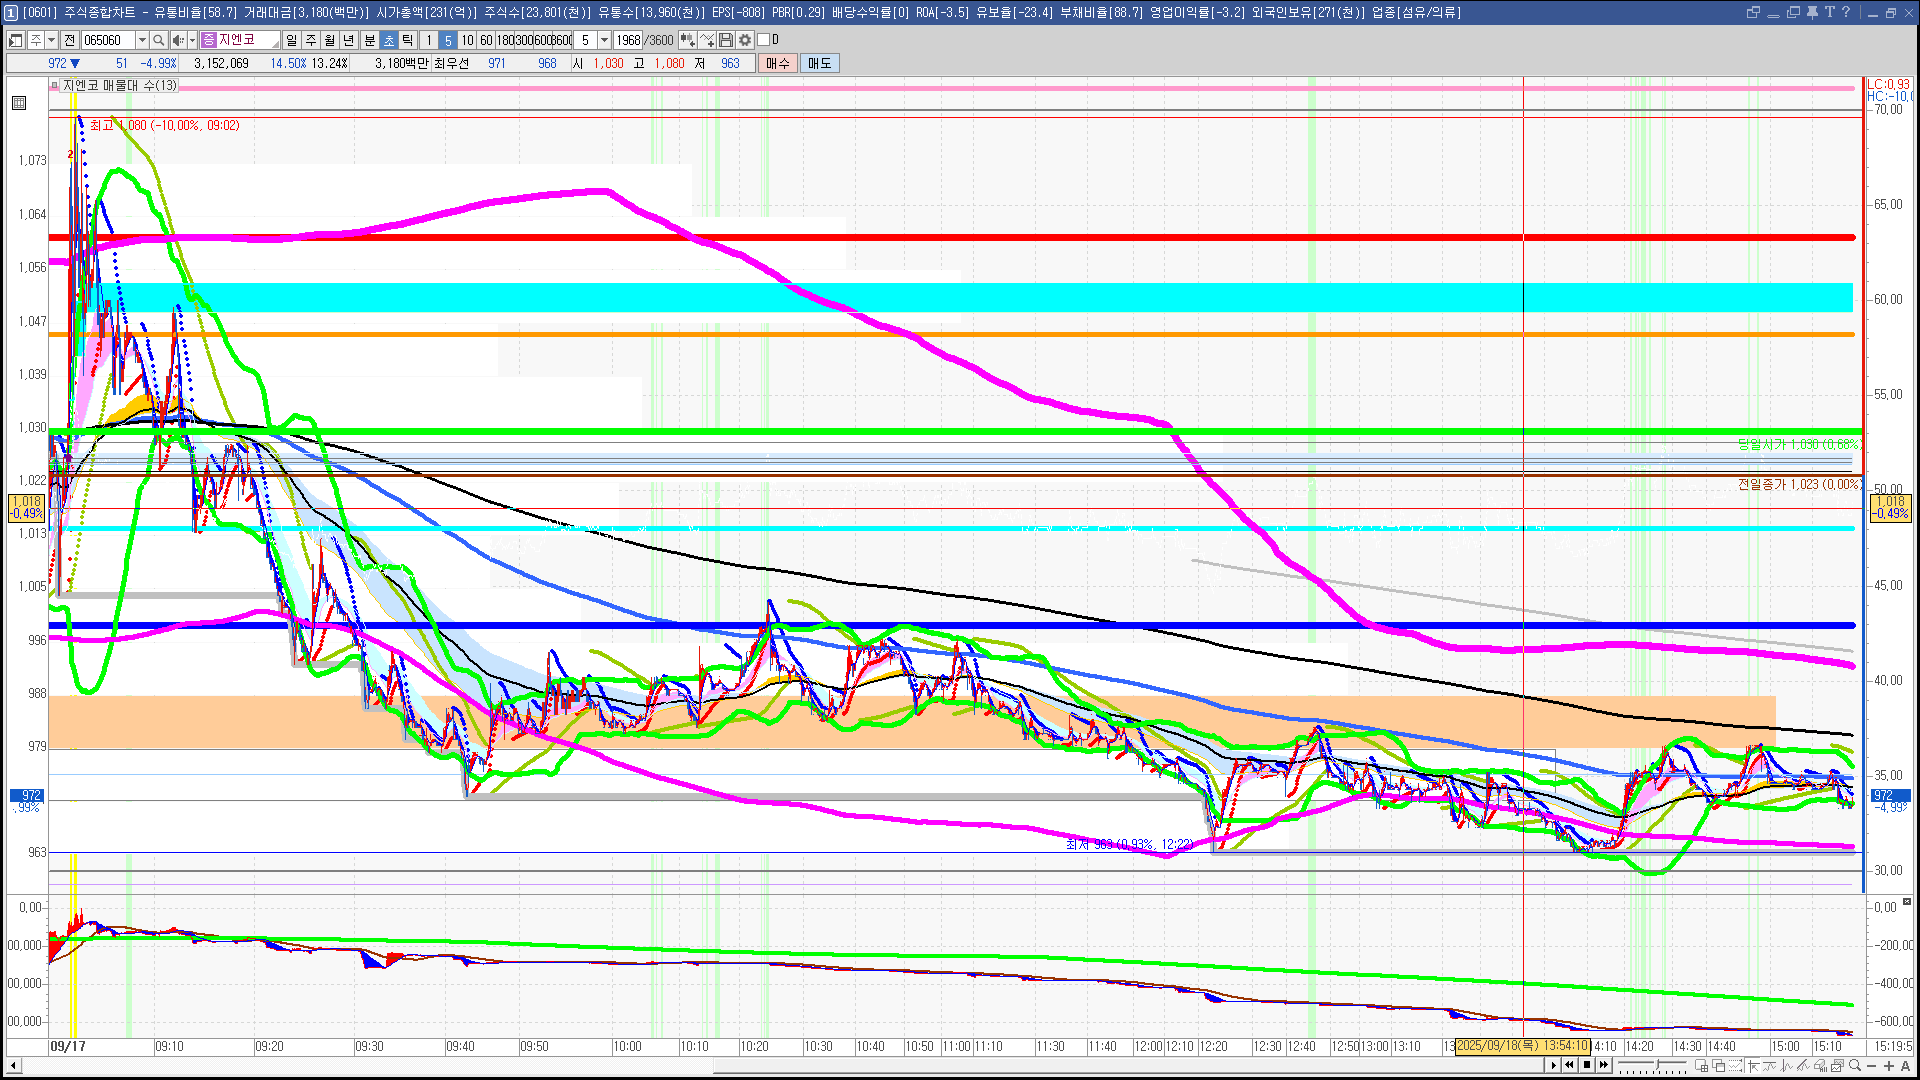Click the 매수 buy button

(777, 63)
